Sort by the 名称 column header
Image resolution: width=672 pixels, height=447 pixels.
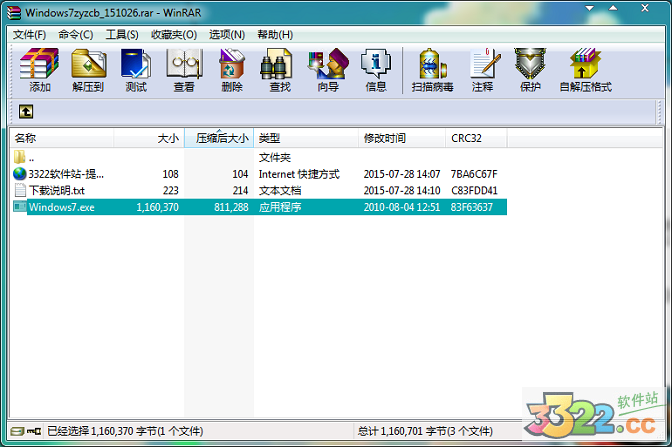[x=62, y=138]
